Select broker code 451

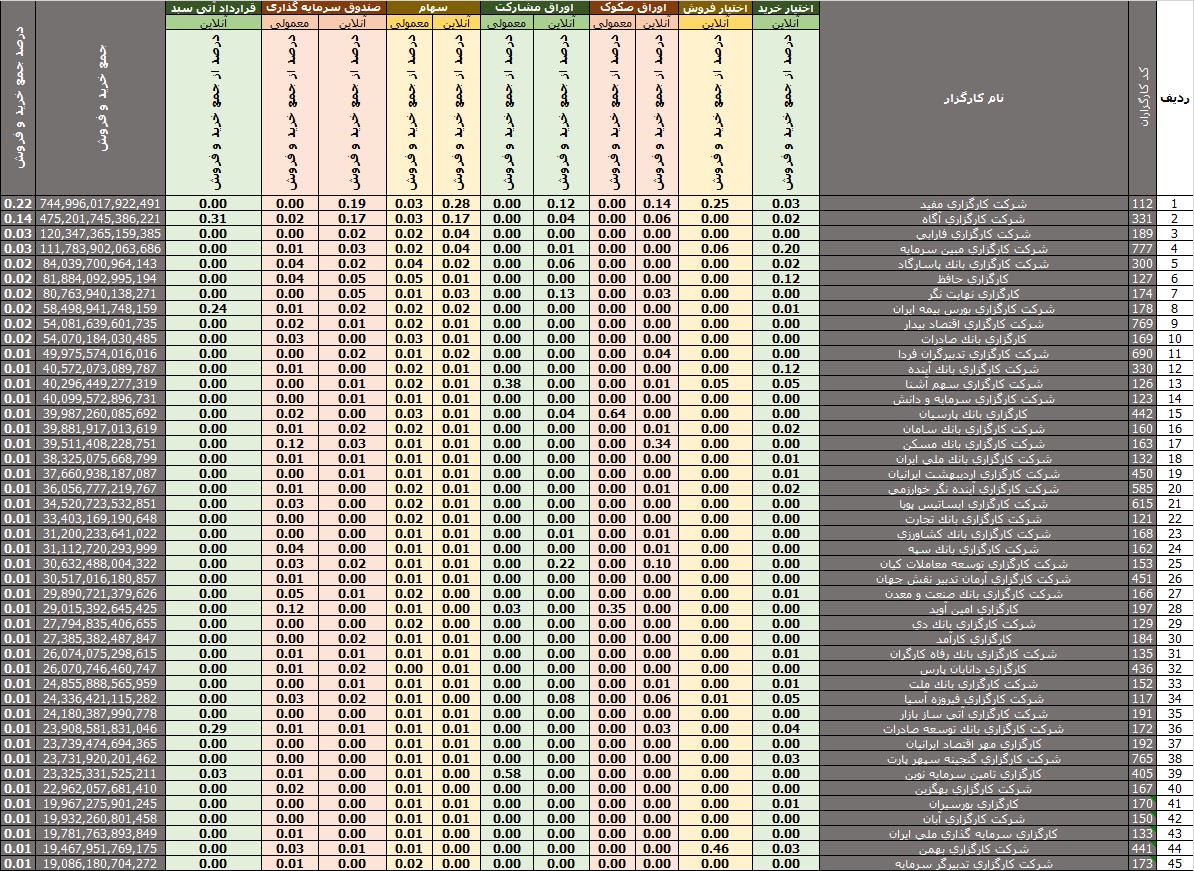pos(1142,579)
